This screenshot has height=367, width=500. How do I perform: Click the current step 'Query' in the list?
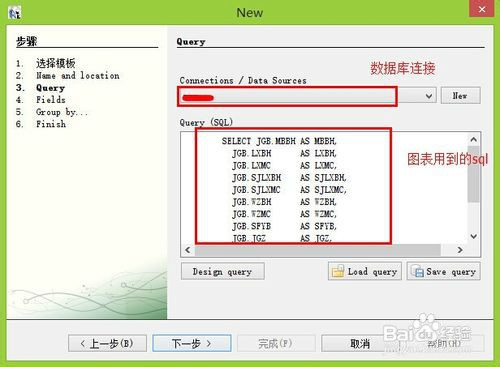coord(50,88)
